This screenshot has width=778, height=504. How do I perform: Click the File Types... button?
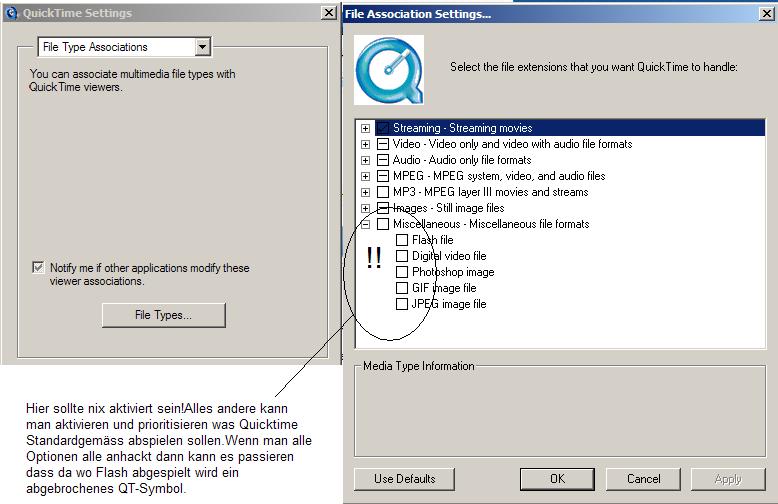tap(164, 315)
